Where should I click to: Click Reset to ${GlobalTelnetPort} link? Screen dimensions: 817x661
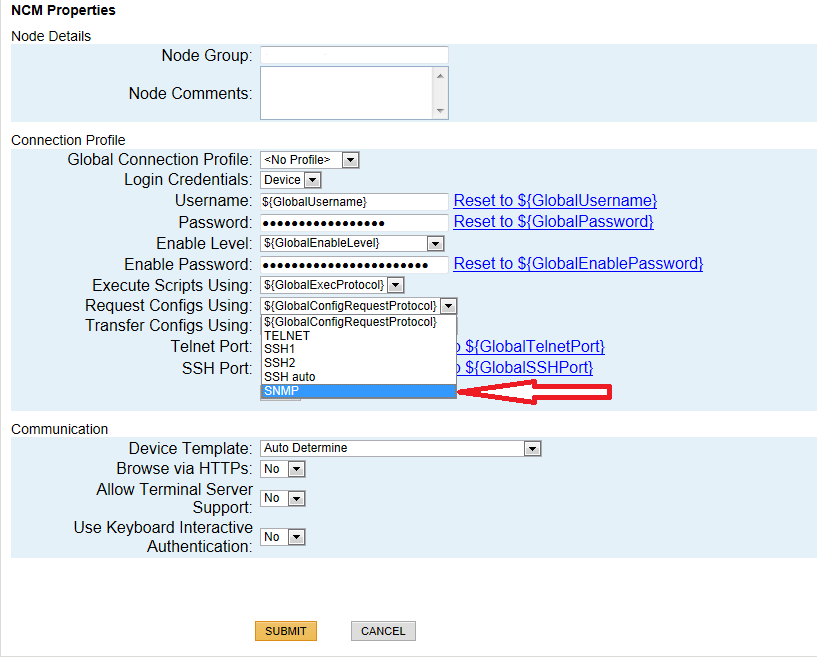[530, 346]
